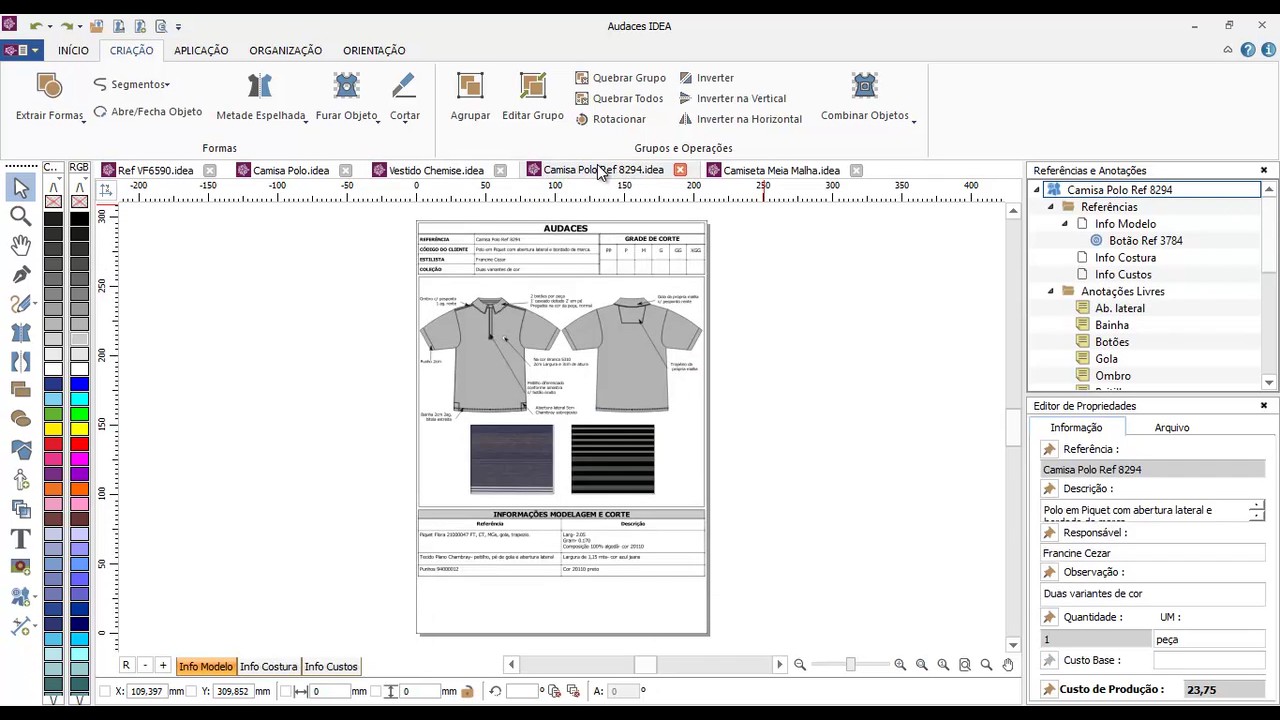Viewport: 1280px width, 720px height.
Task: Click the R button beside sheet tabs
Action: click(x=126, y=665)
